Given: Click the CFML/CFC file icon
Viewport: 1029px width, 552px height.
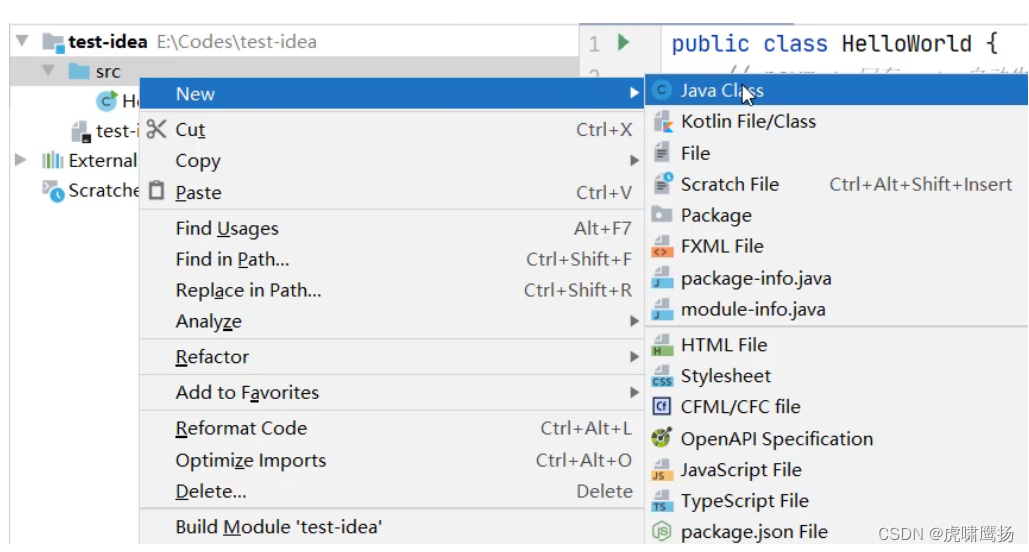Looking at the screenshot, I should [662, 407].
